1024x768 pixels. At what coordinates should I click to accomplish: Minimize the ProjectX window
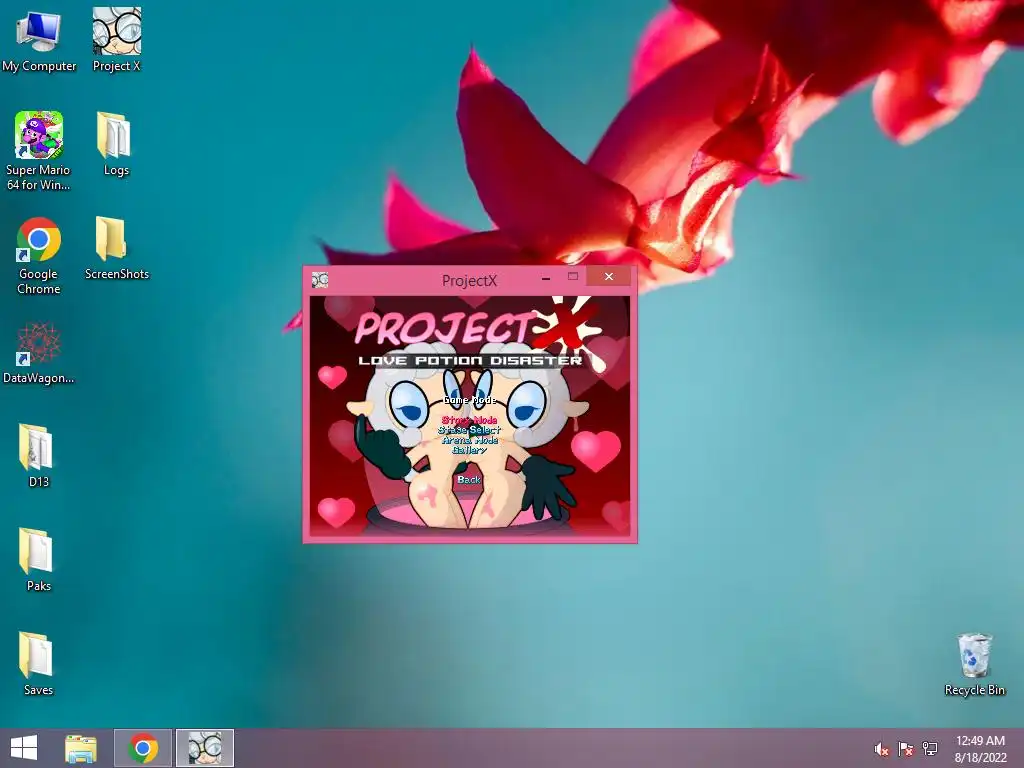pyautogui.click(x=546, y=278)
